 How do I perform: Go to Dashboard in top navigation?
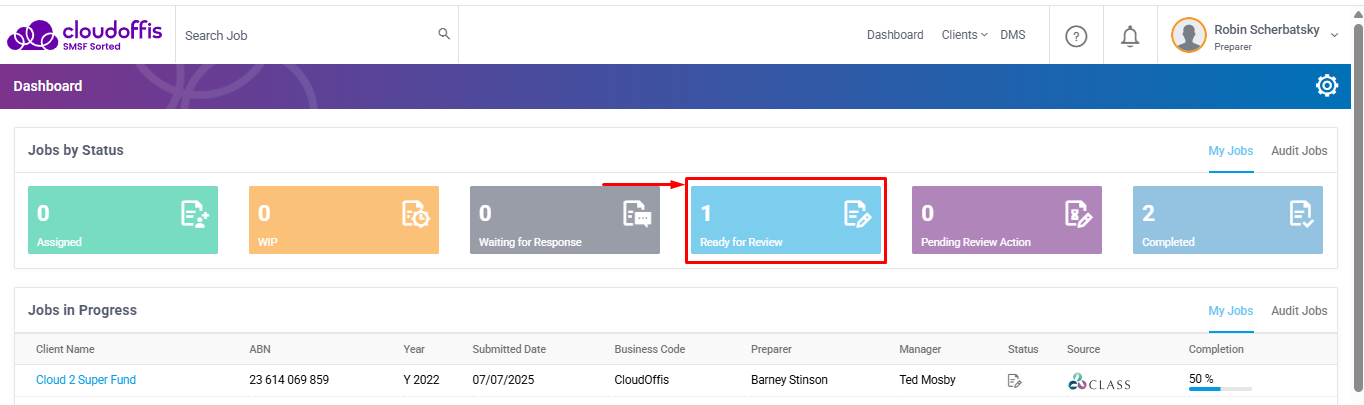(895, 35)
